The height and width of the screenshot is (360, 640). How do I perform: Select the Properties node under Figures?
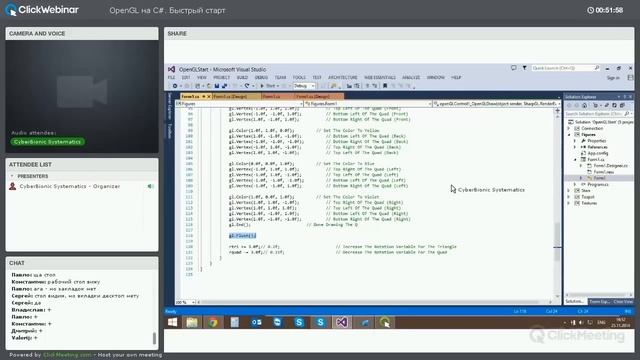click(596, 141)
